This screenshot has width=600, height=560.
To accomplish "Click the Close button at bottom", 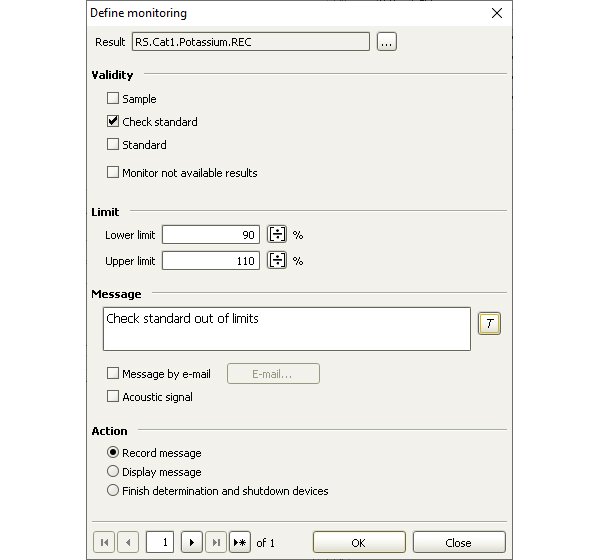I will click(459, 542).
